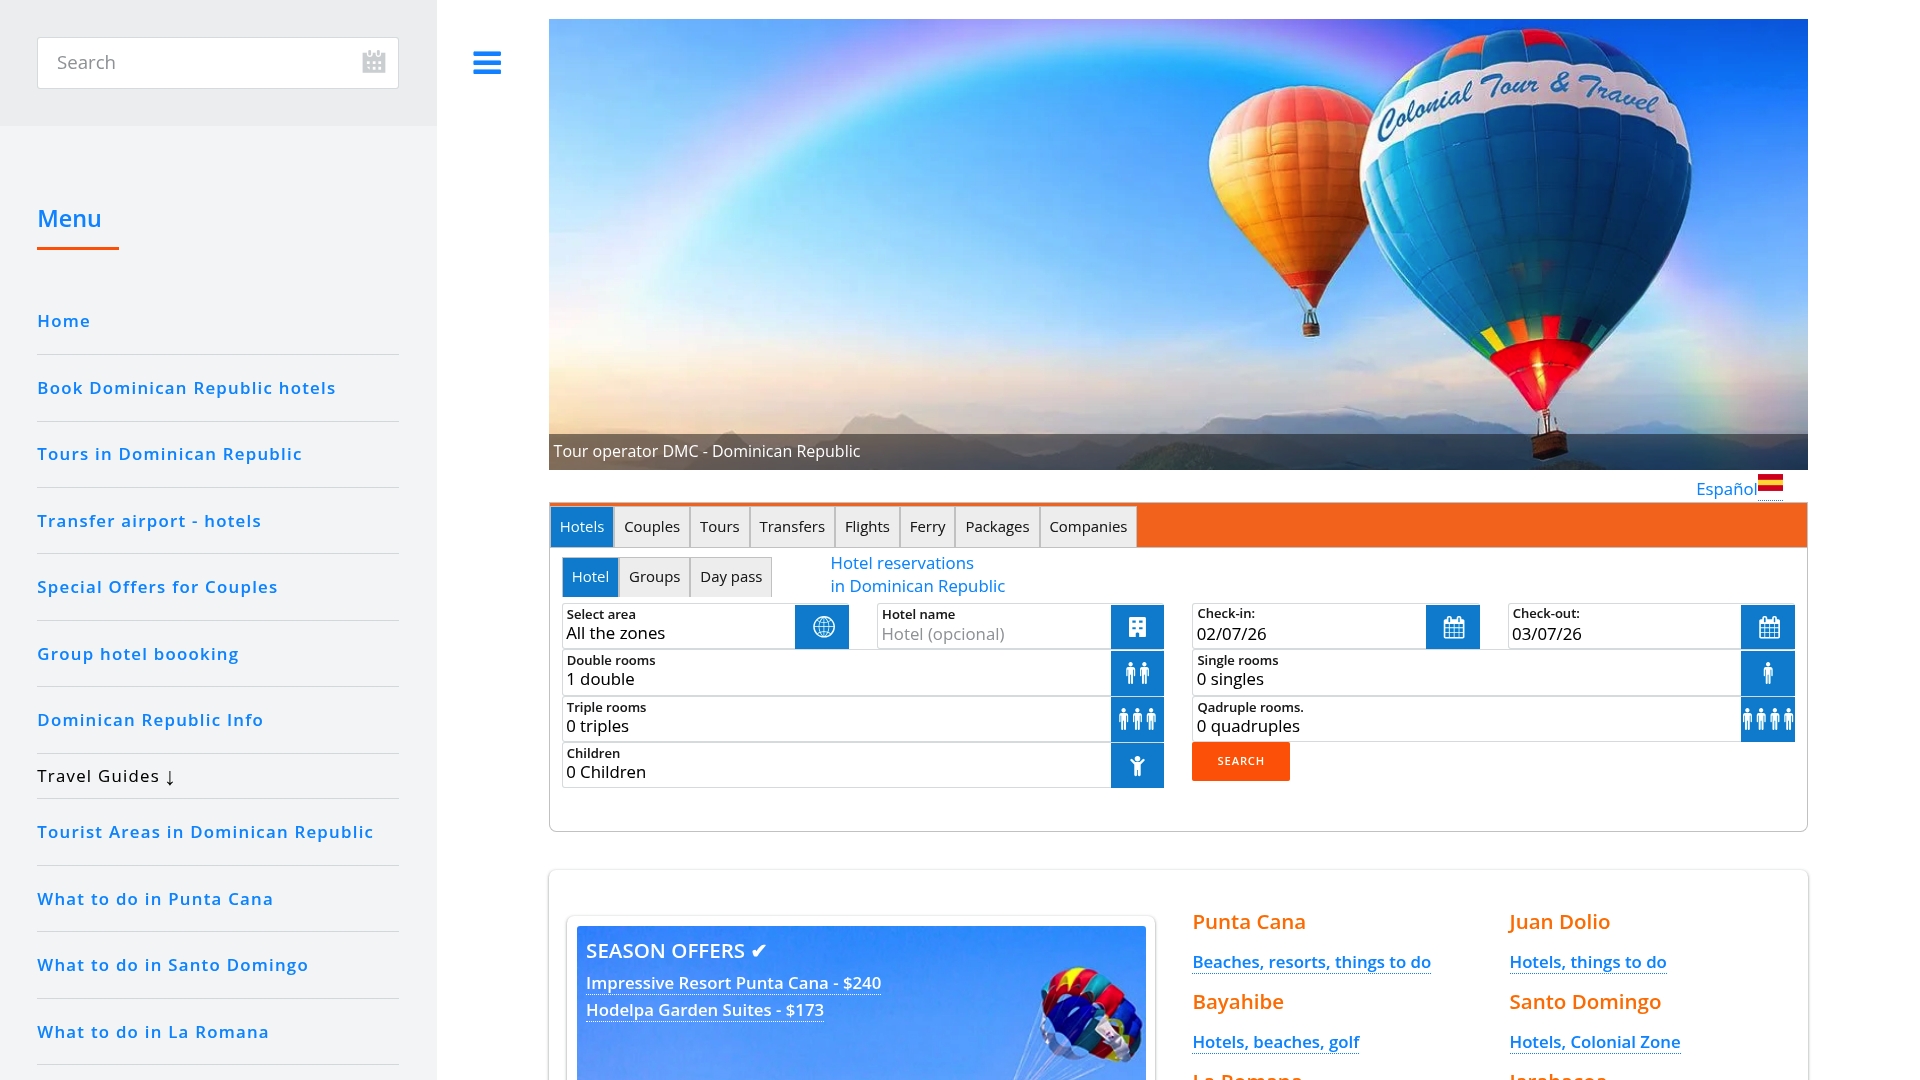This screenshot has height=1080, width=1920.
Task: Click the Punta Cana heading
Action: click(1248, 922)
